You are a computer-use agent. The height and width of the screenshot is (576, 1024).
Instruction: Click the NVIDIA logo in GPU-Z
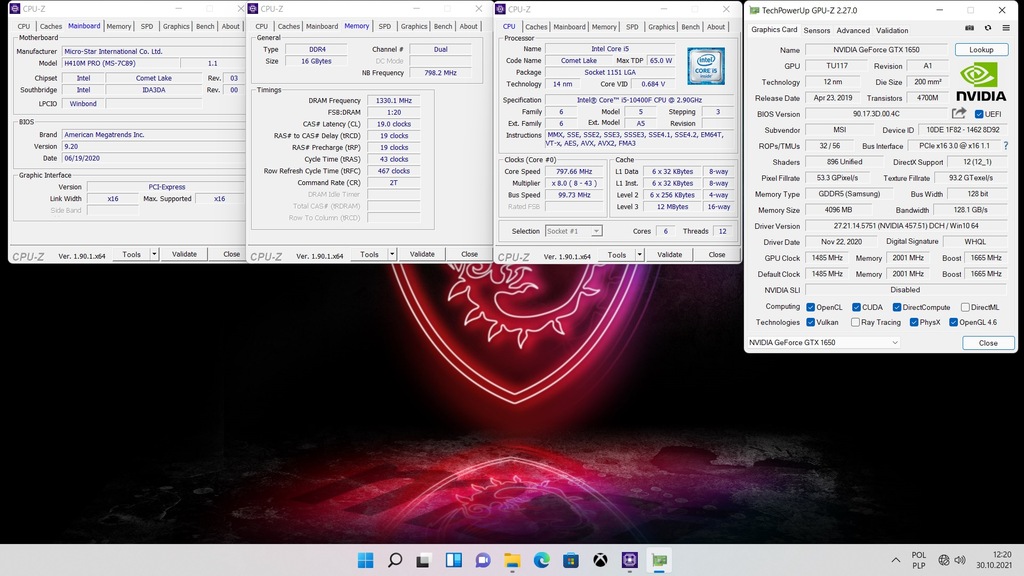(x=981, y=82)
